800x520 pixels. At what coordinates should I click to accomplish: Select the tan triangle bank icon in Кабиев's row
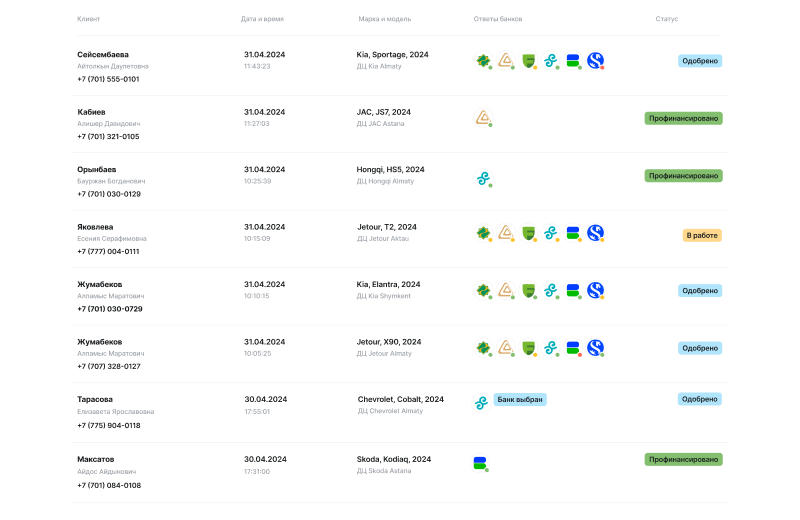pos(482,118)
